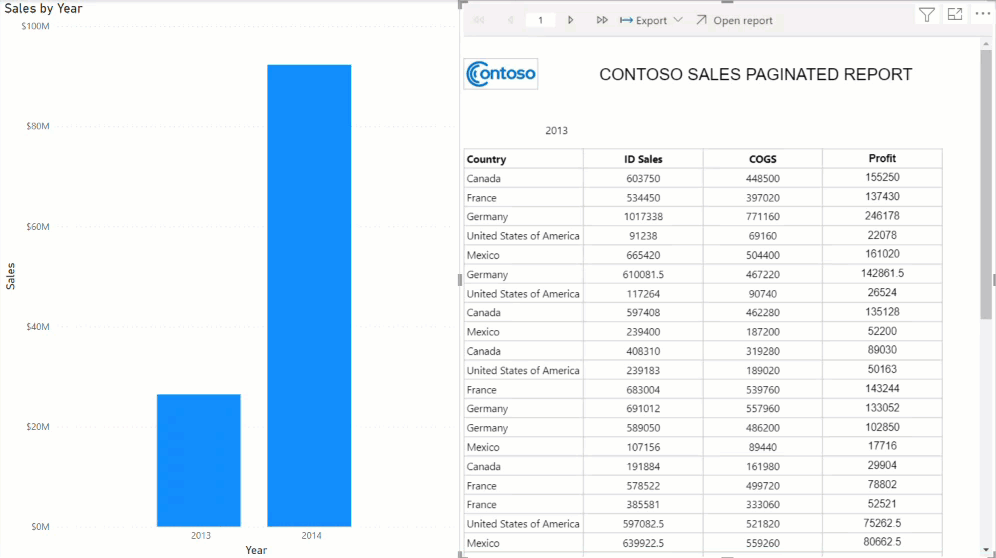Click Profit value 78802
Image resolution: width=996 pixels, height=558 pixels.
pos(882,484)
